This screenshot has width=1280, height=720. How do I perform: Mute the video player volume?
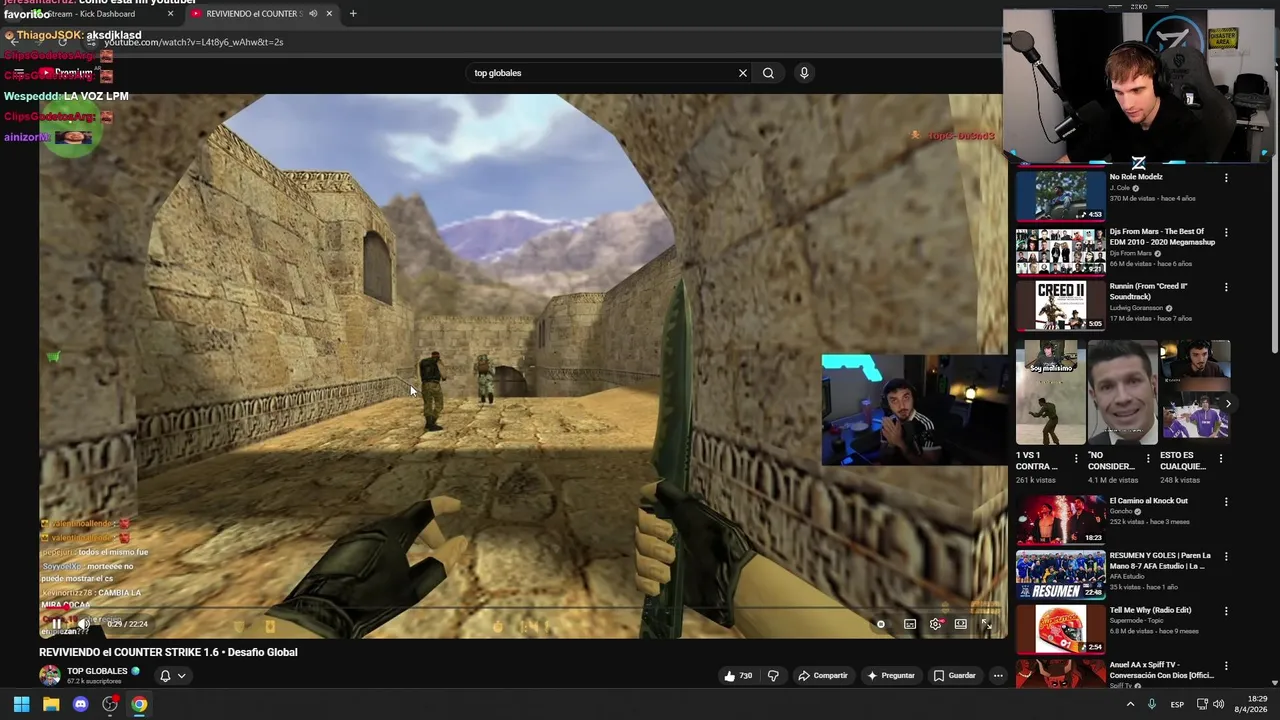pyautogui.click(x=85, y=624)
